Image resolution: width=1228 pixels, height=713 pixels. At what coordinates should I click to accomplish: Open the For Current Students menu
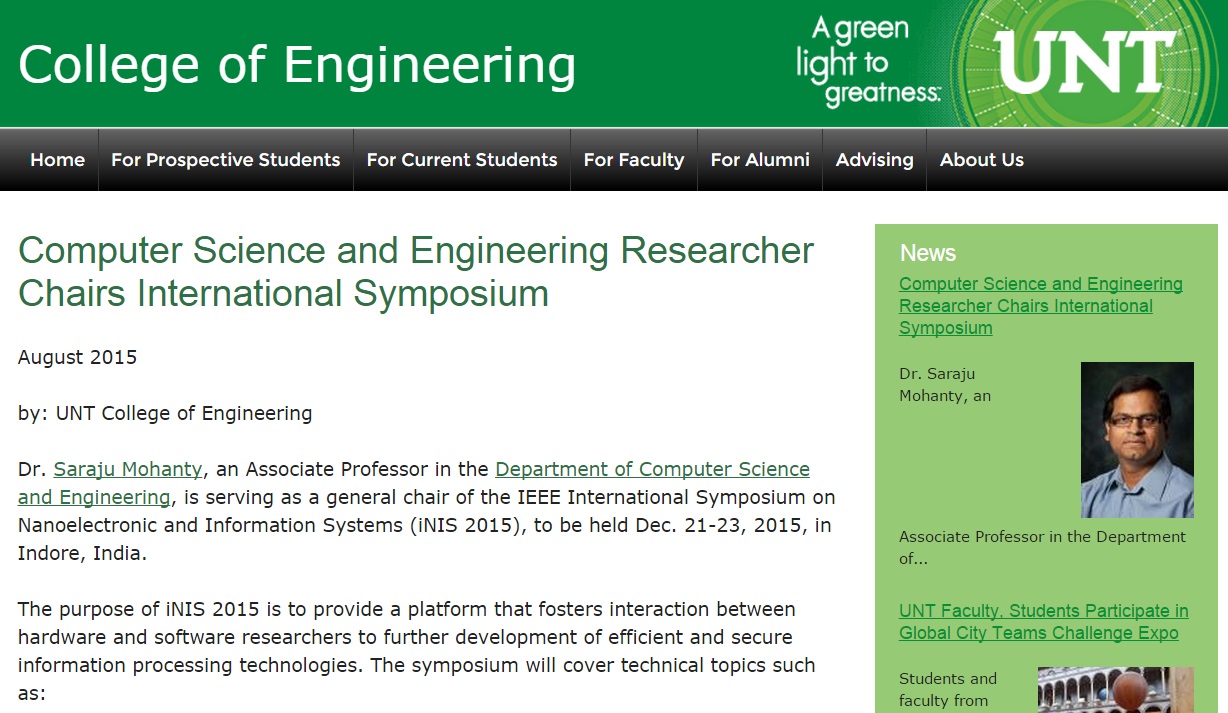[462, 160]
